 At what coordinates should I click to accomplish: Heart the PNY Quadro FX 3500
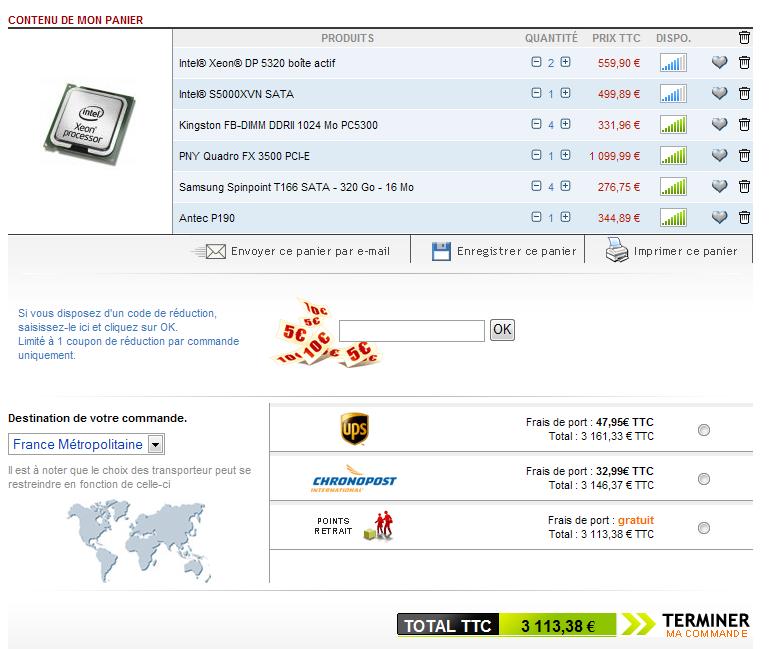(x=719, y=155)
